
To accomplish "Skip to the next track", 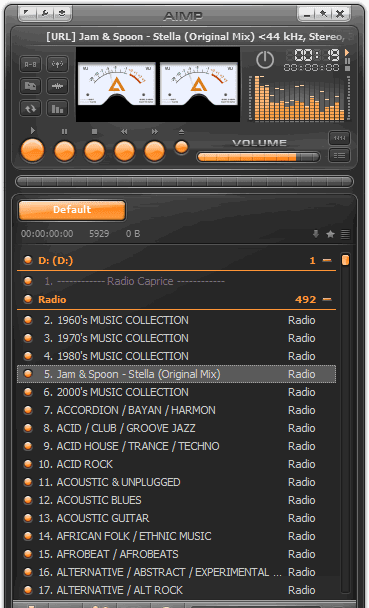I will [155, 151].
